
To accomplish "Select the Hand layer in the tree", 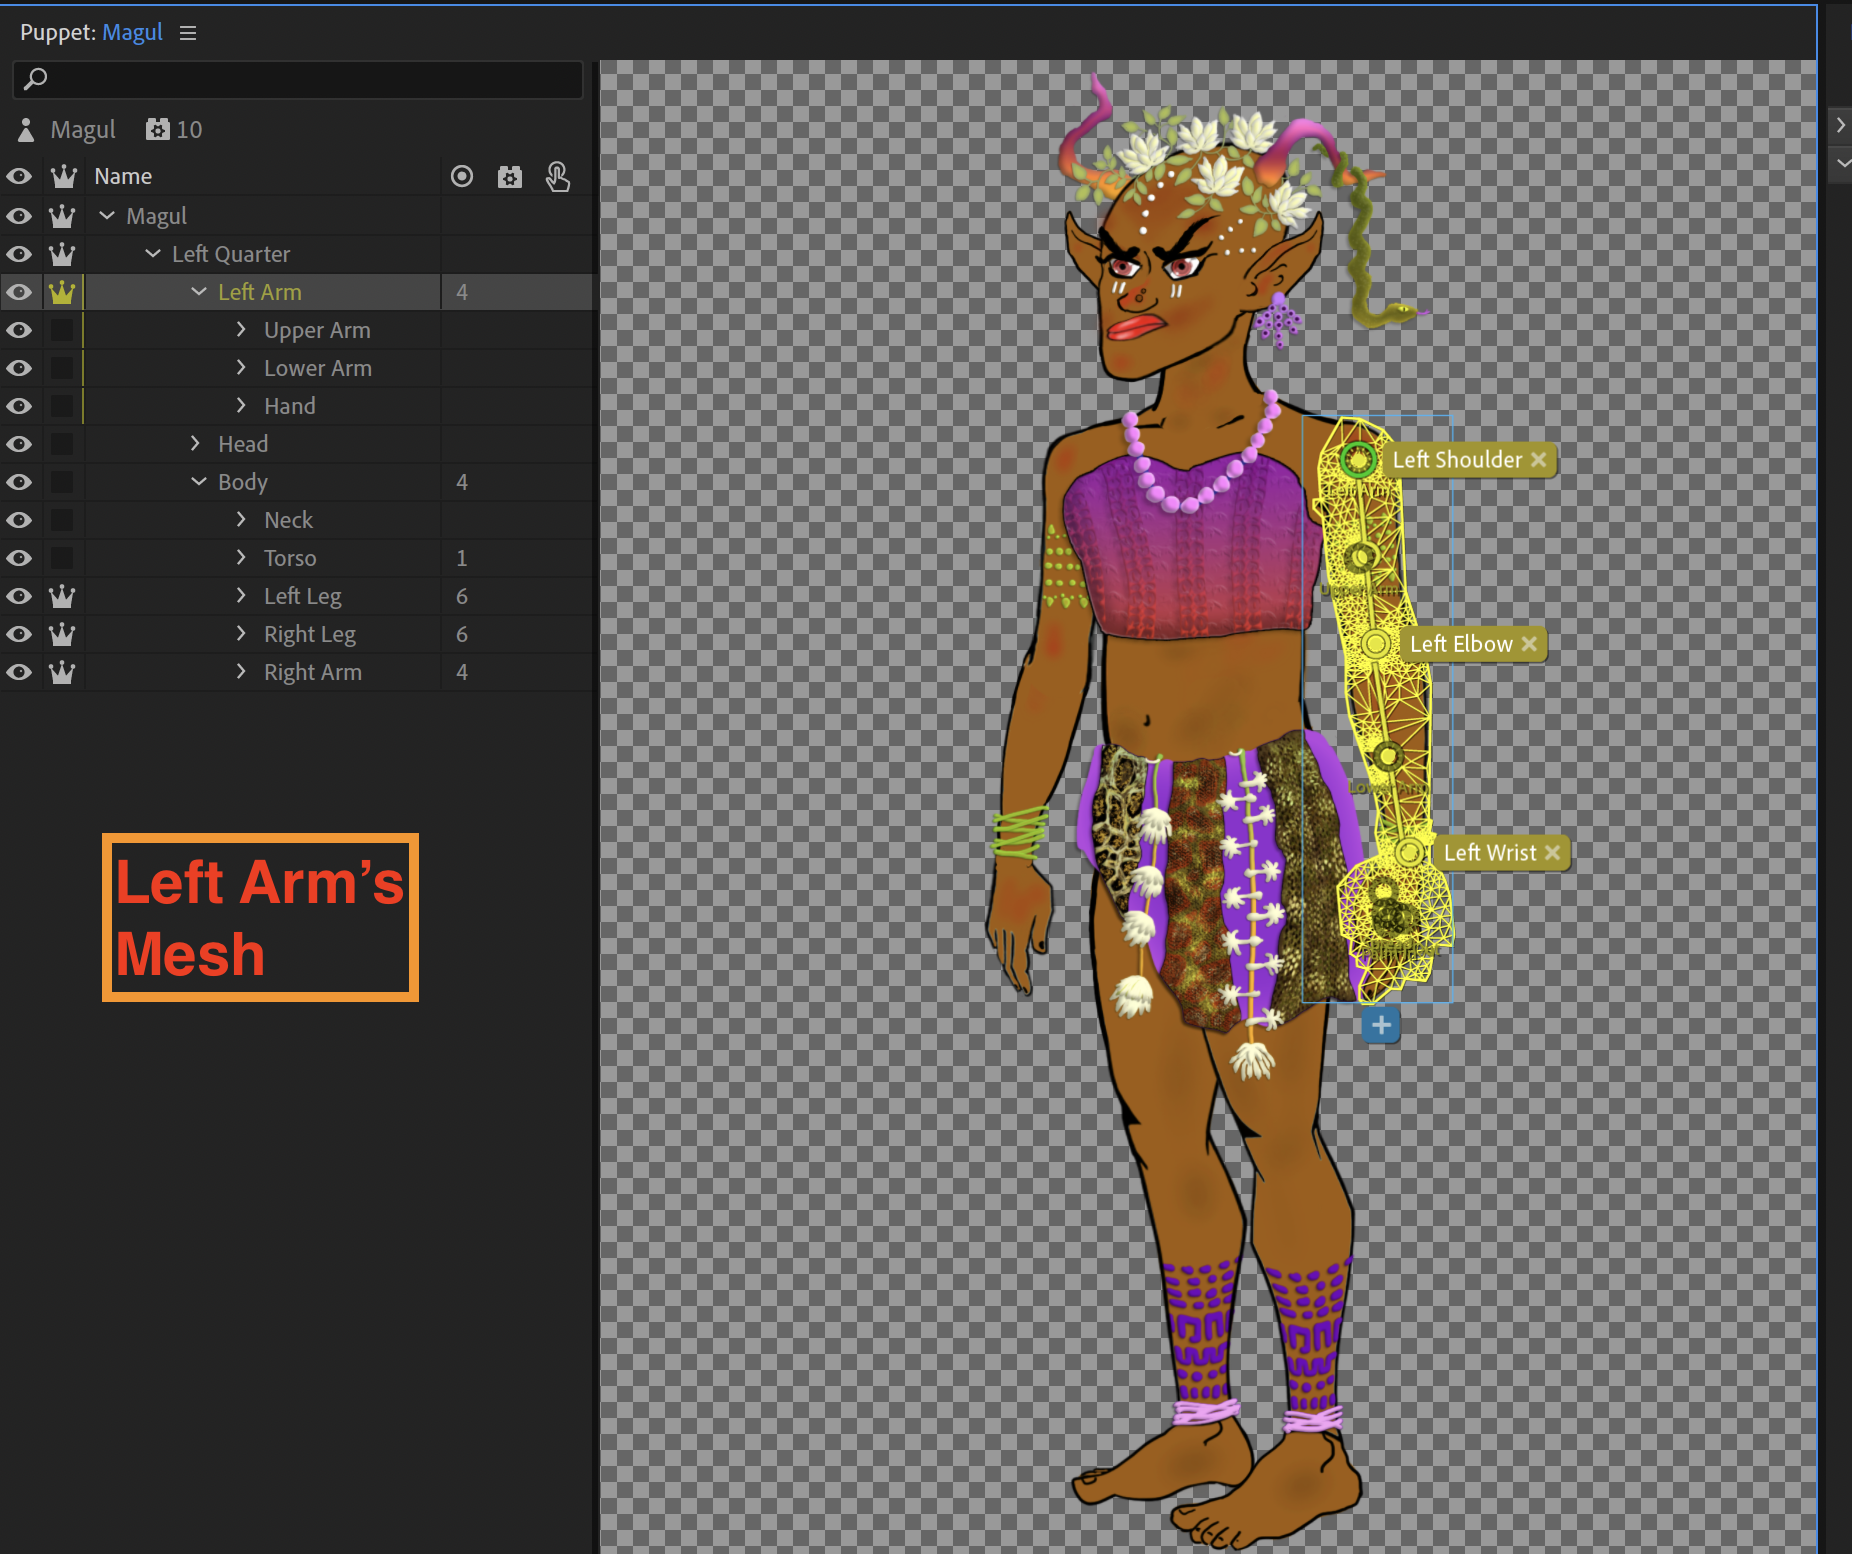I will coord(290,406).
